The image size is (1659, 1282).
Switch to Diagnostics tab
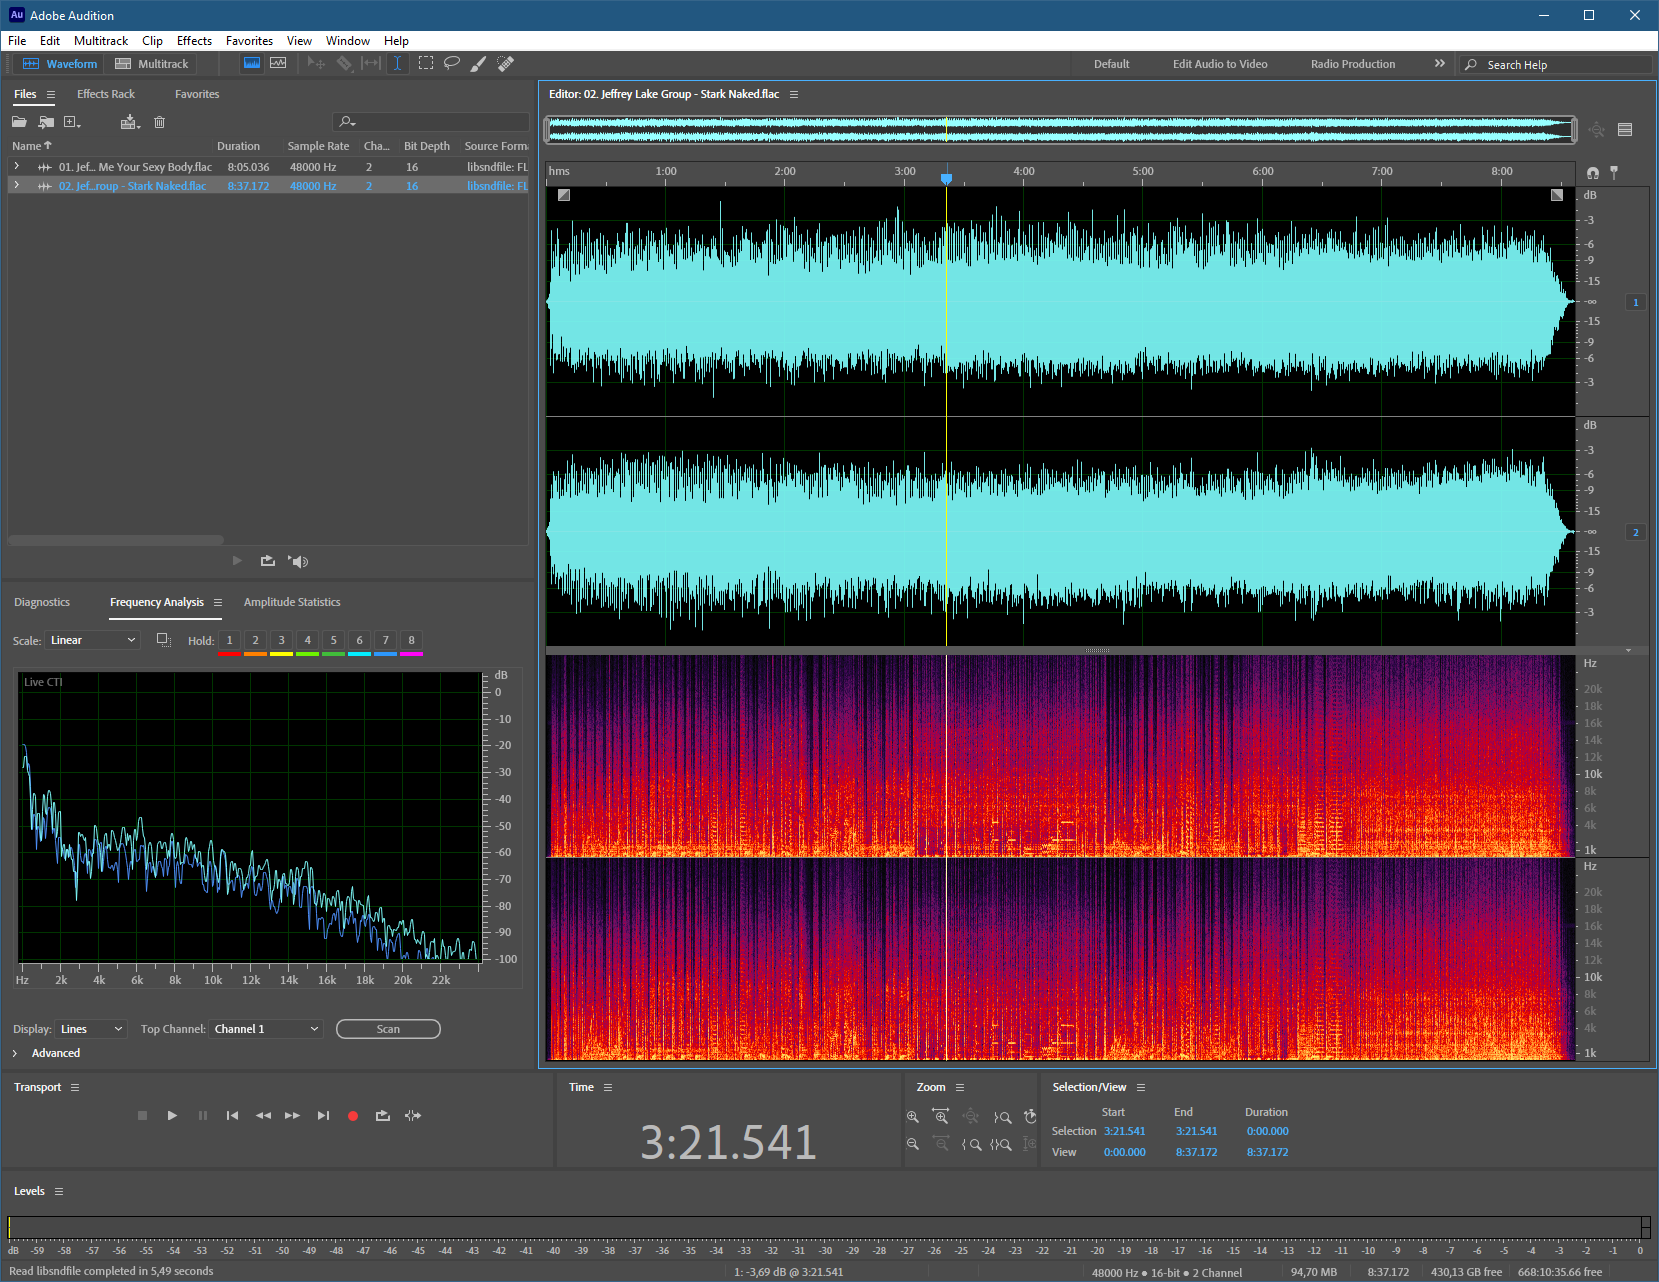42,602
